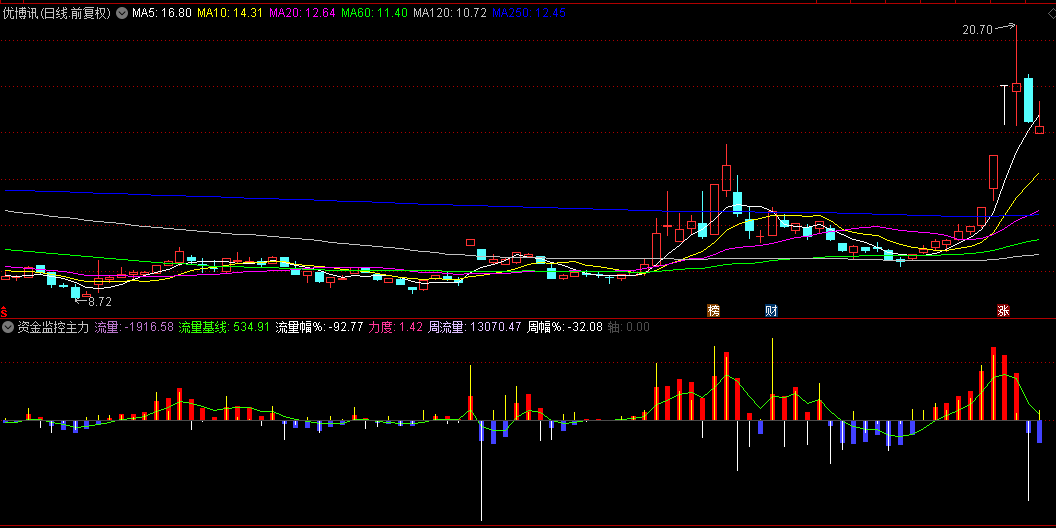Select the MA5: 16.80 label
The width and height of the screenshot is (1056, 528).
click(162, 13)
